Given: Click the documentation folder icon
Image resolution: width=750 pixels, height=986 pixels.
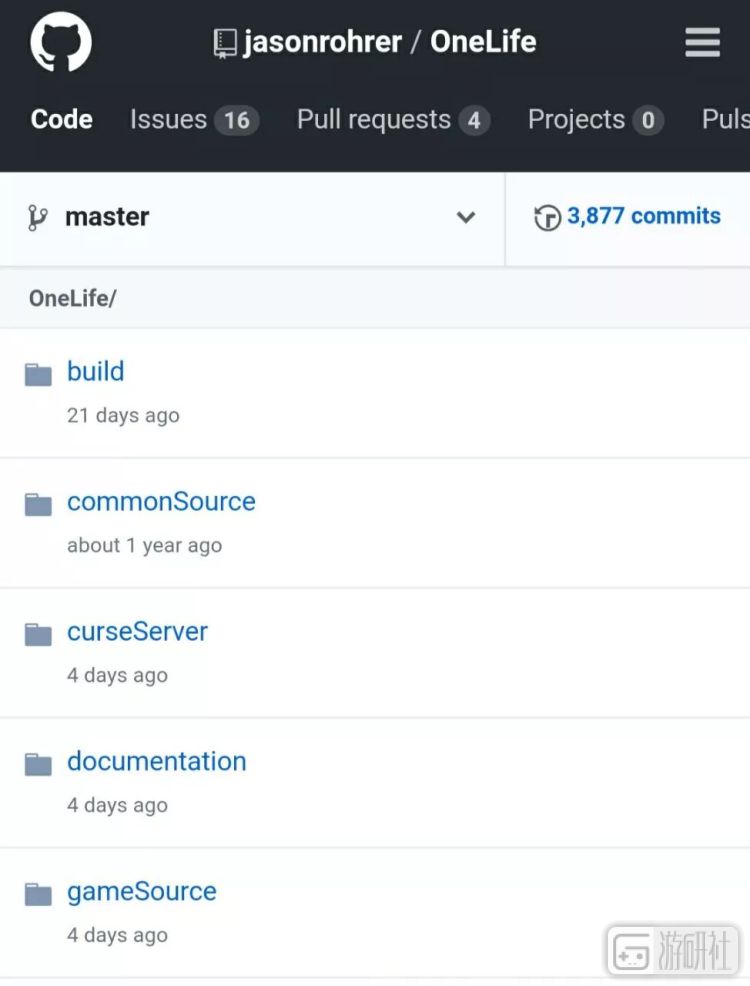Looking at the screenshot, I should pyautogui.click(x=38, y=765).
